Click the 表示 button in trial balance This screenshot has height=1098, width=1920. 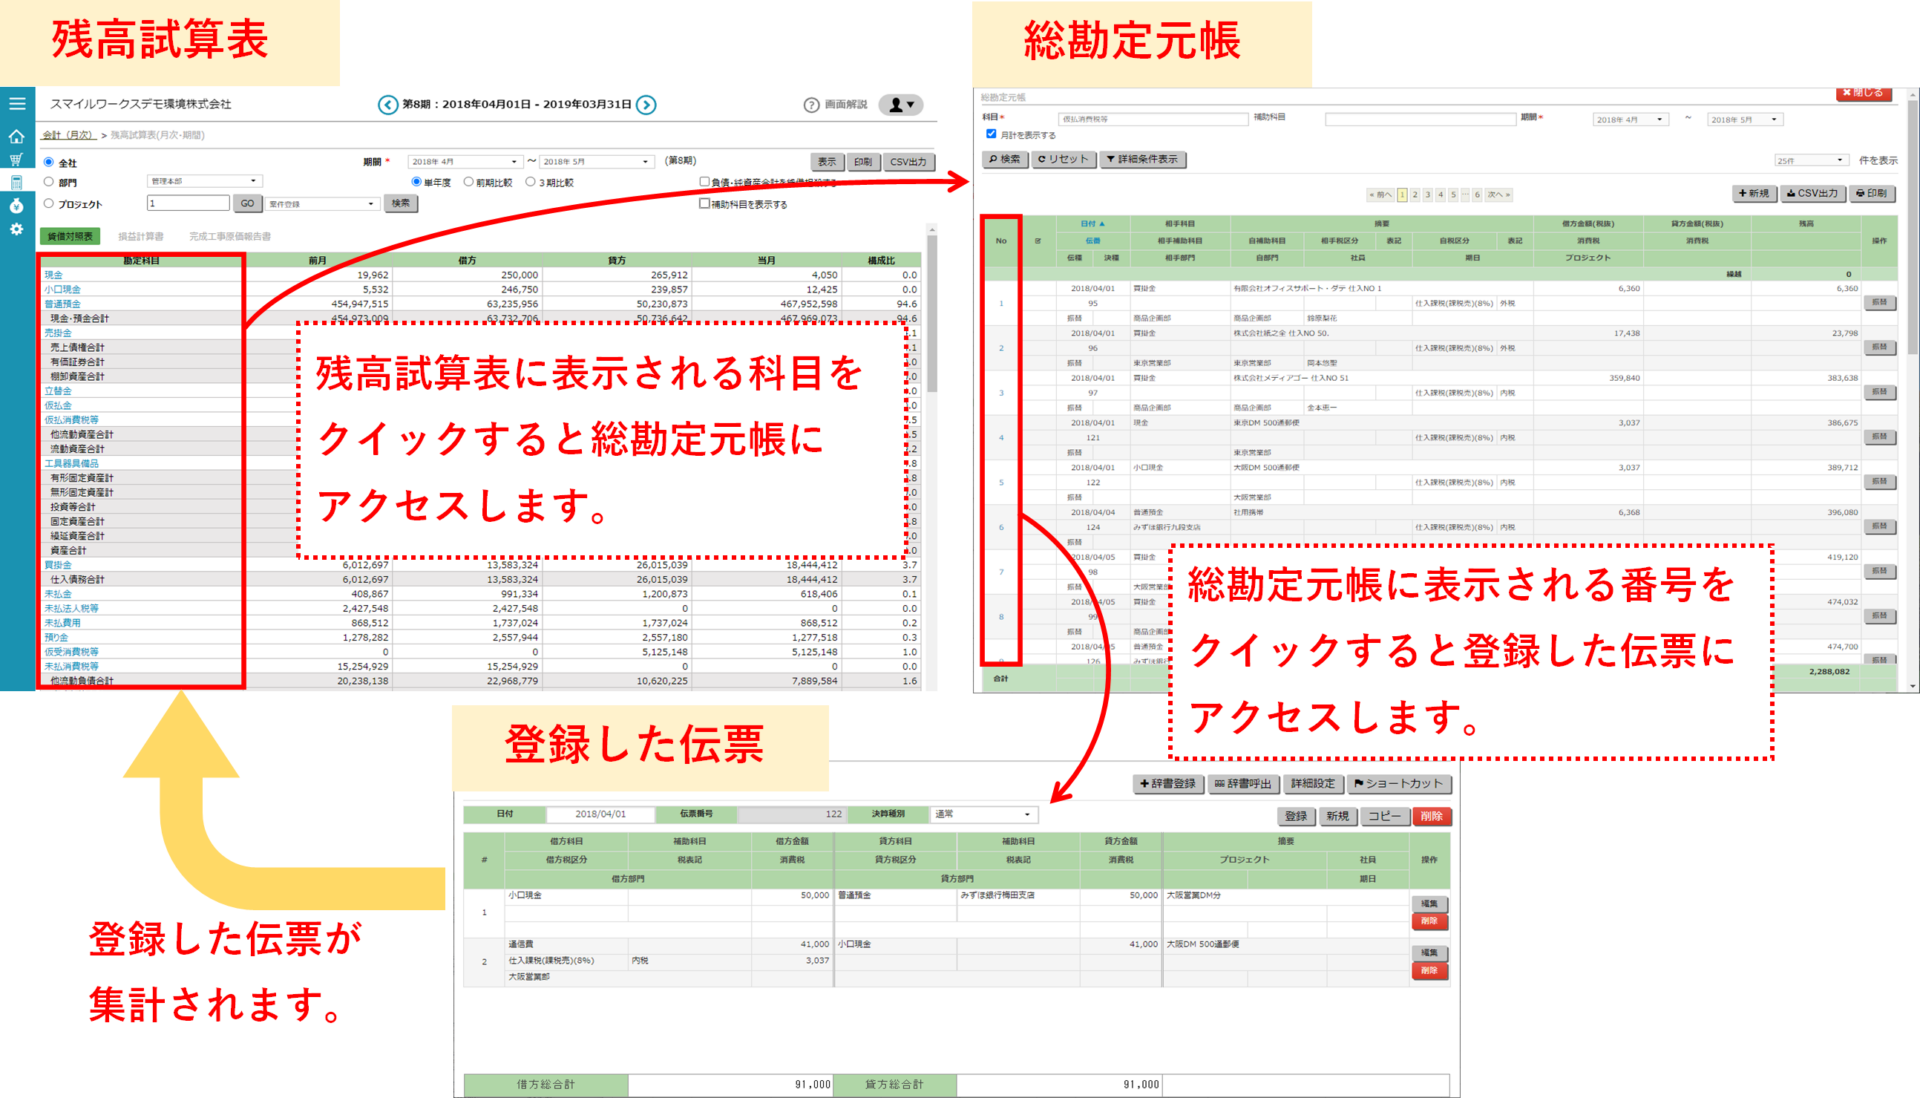[827, 162]
